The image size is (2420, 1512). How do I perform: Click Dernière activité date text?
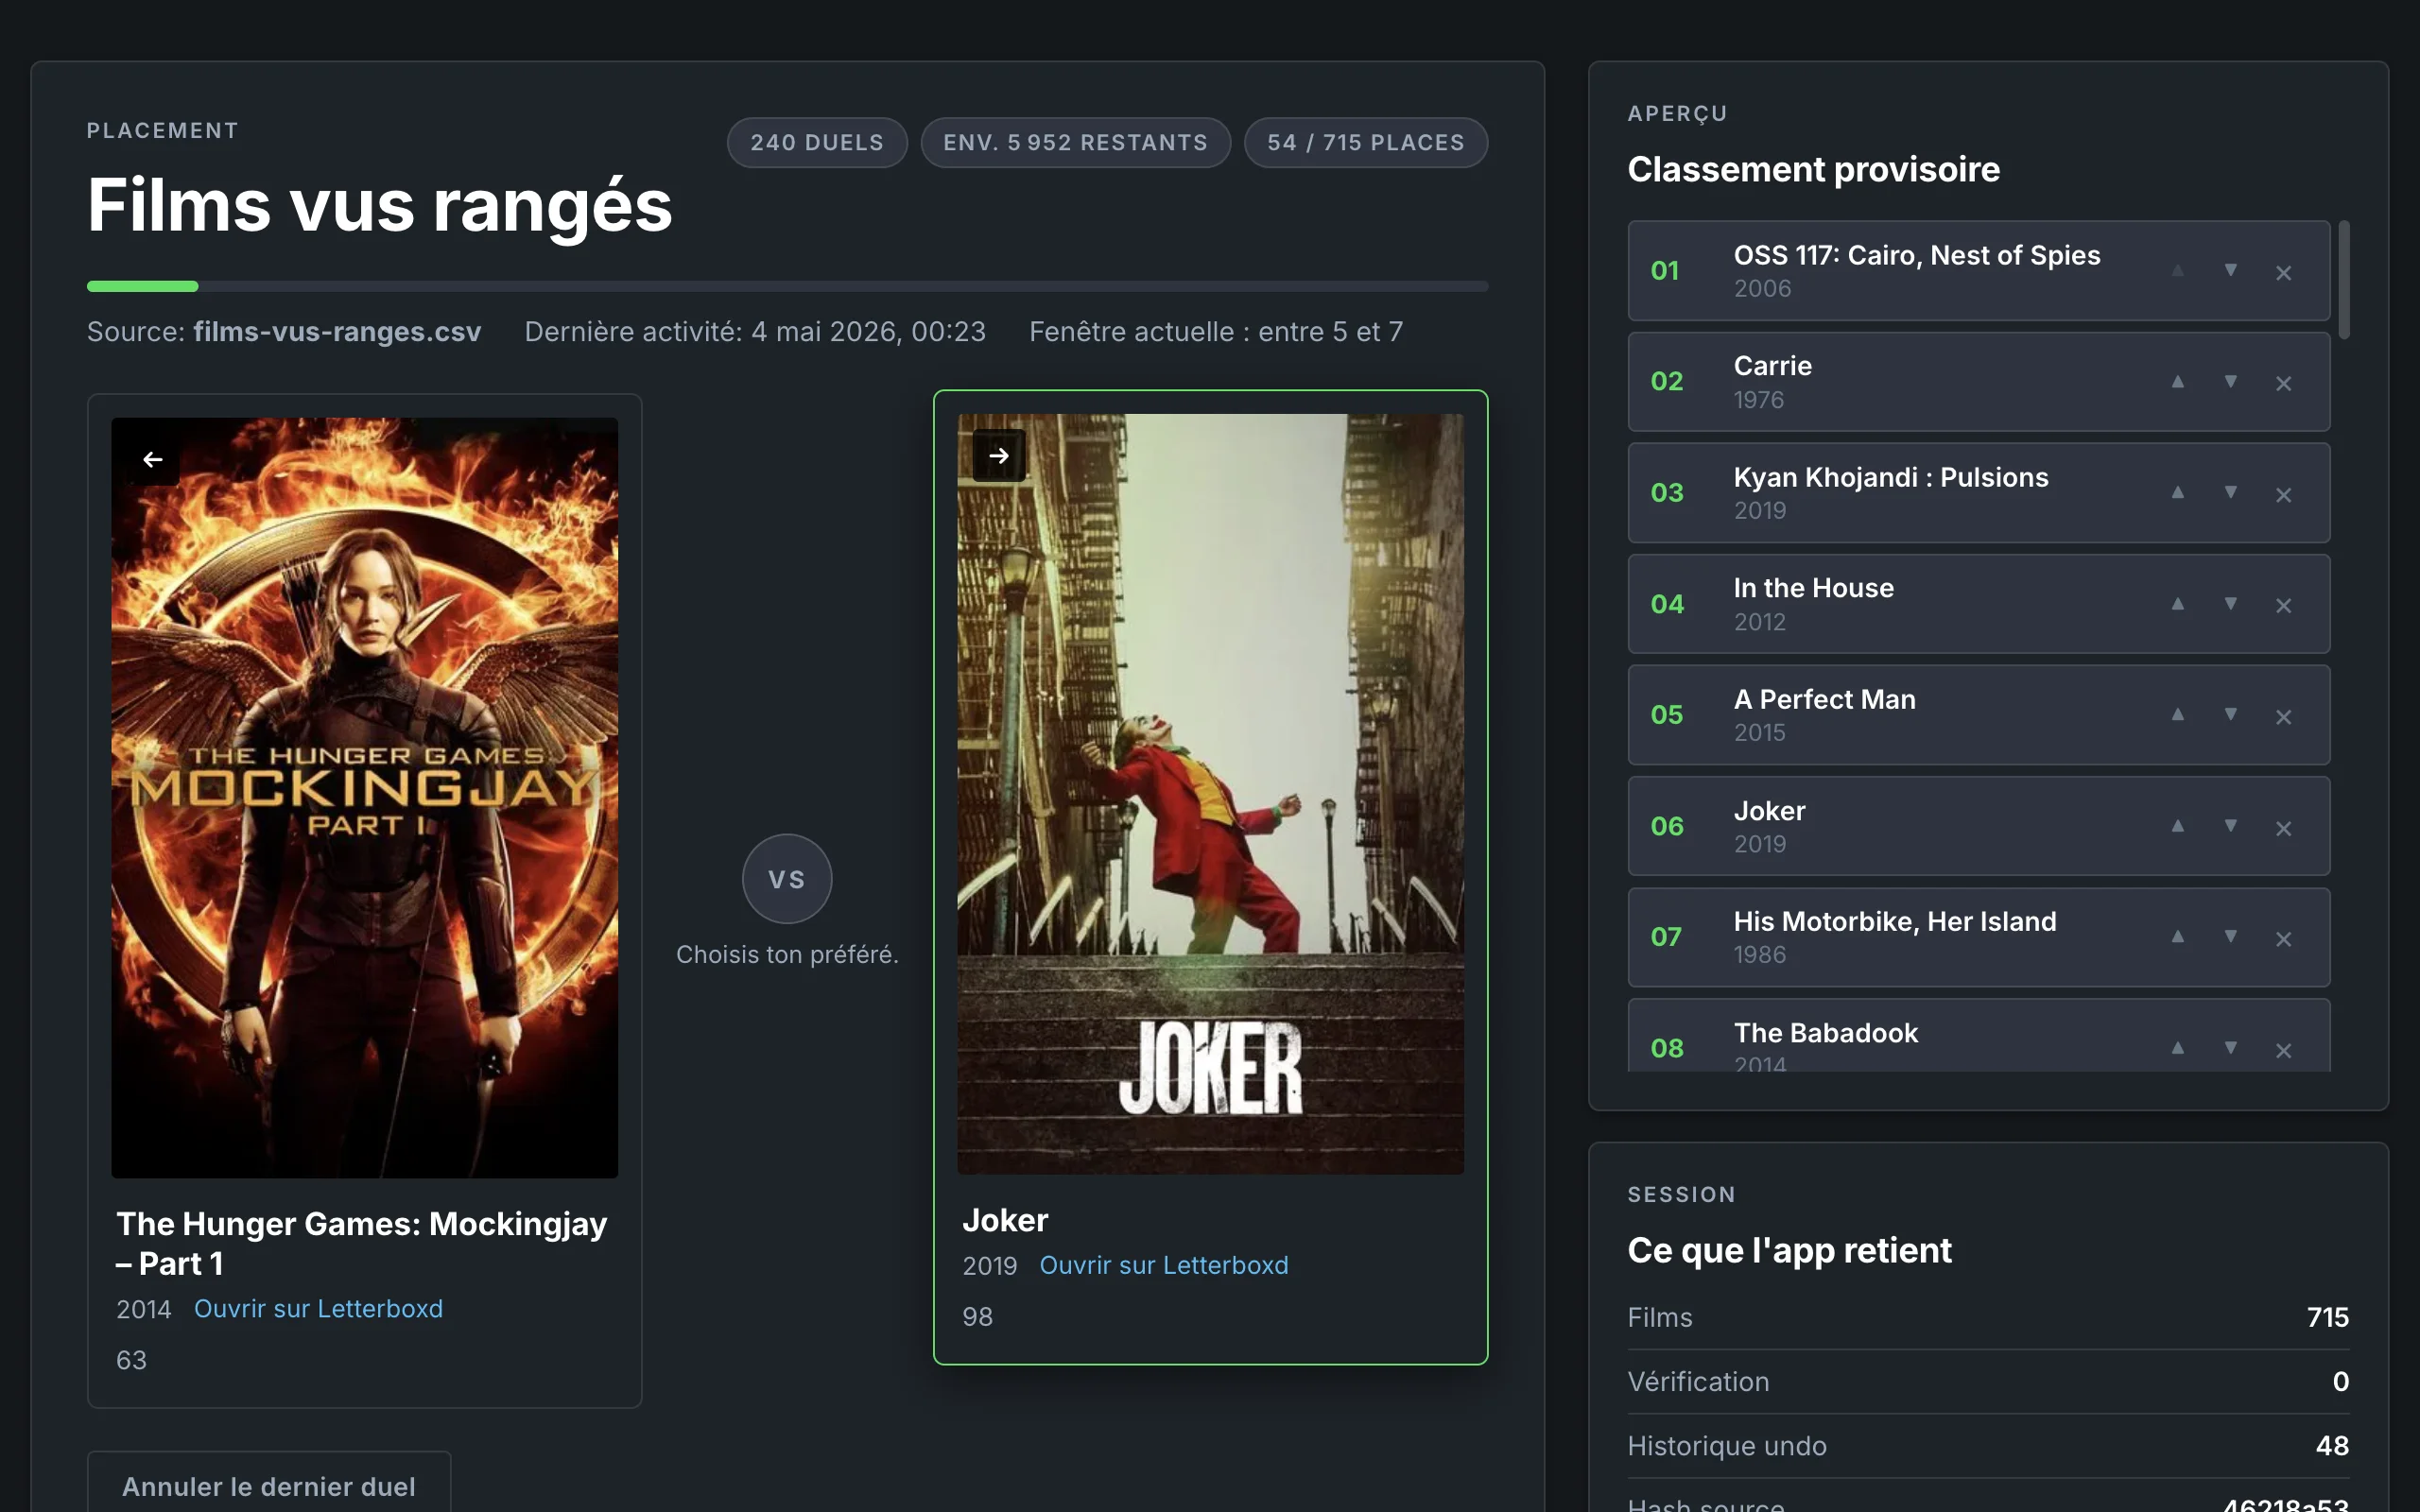(x=755, y=332)
